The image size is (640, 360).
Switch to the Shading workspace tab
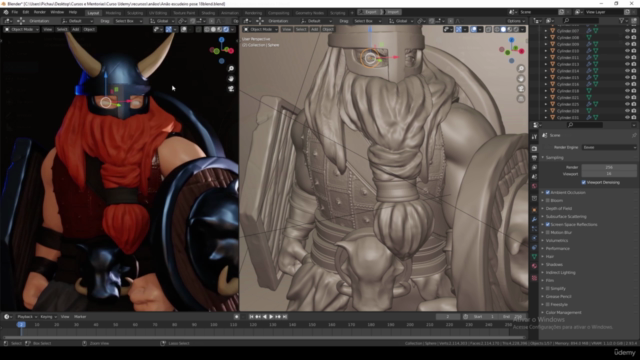click(x=208, y=13)
